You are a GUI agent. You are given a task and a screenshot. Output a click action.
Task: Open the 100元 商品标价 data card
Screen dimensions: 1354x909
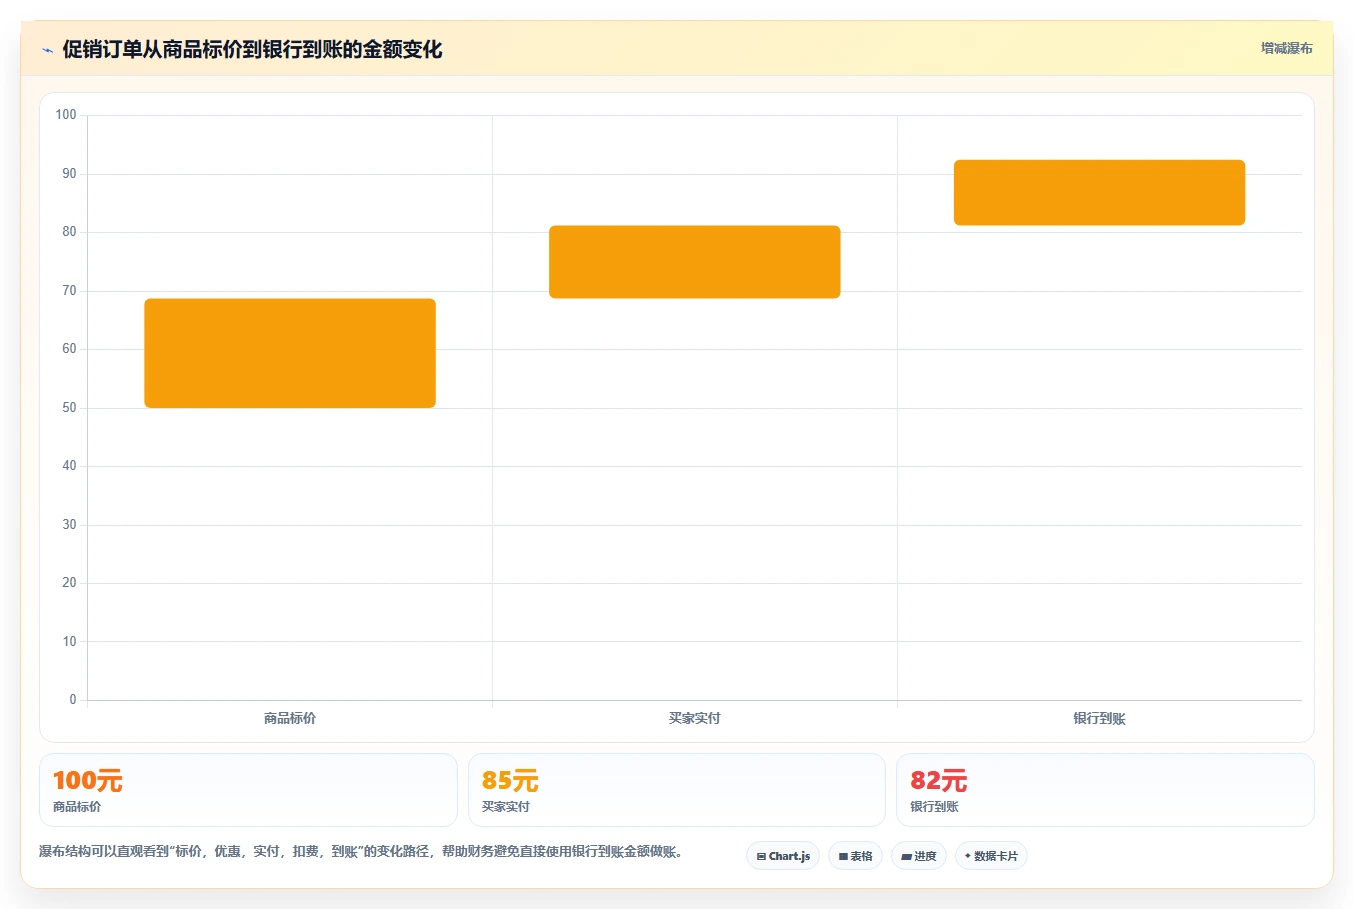(x=248, y=790)
